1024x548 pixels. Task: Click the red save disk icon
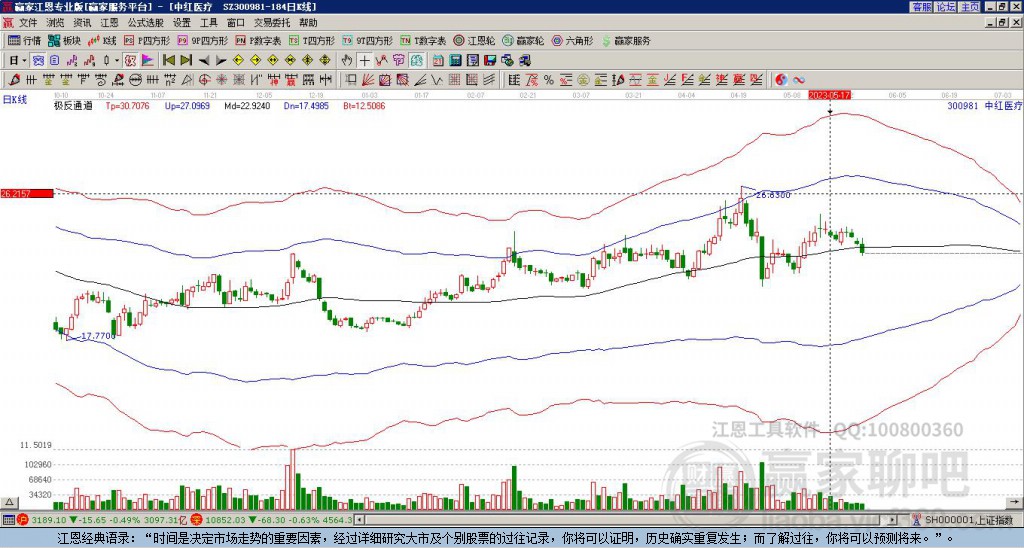click(x=490, y=61)
